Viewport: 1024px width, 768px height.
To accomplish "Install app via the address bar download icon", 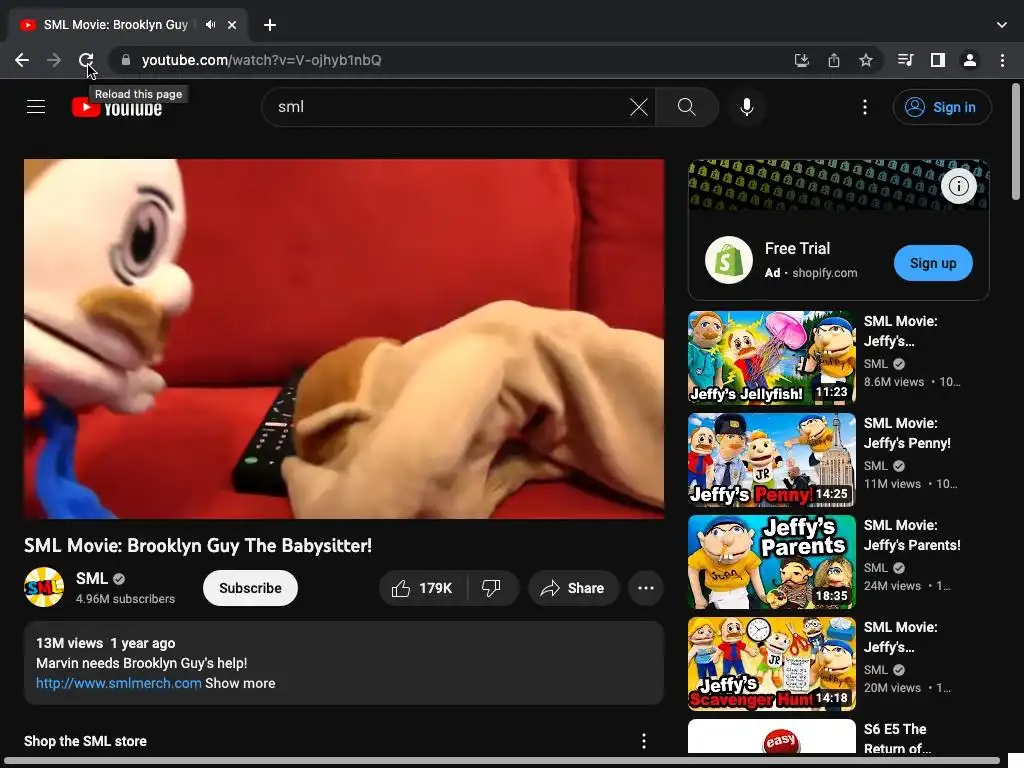I will pyautogui.click(x=801, y=60).
